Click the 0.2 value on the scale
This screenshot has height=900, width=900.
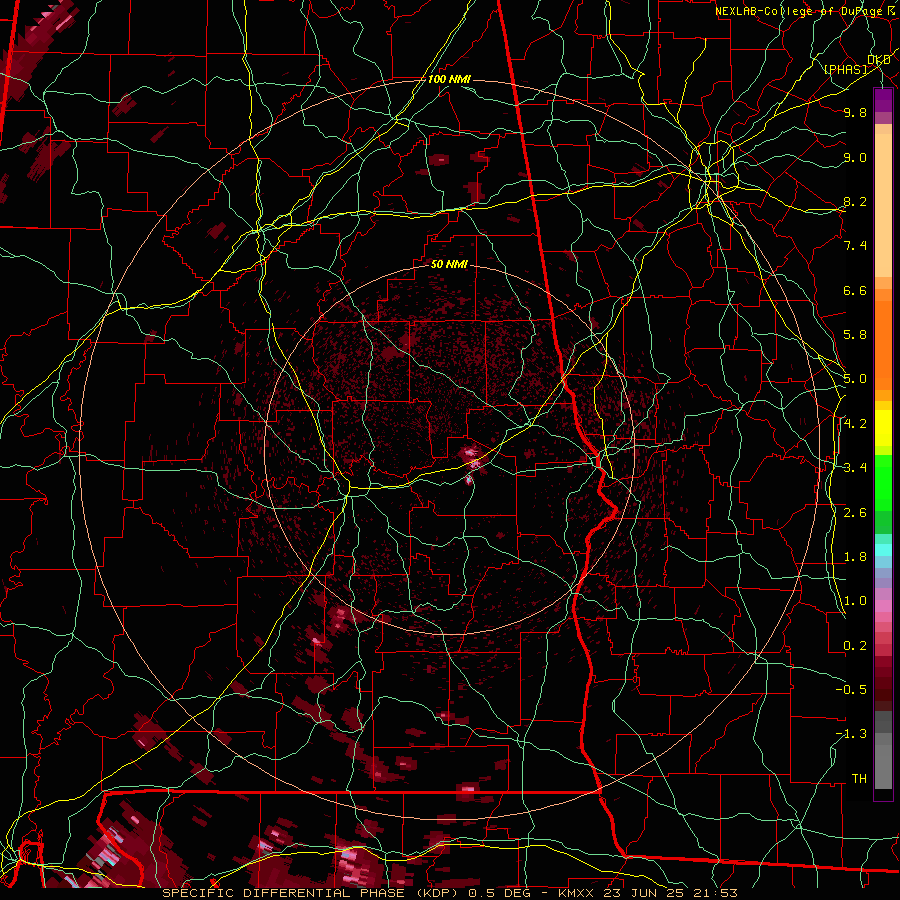click(x=855, y=646)
